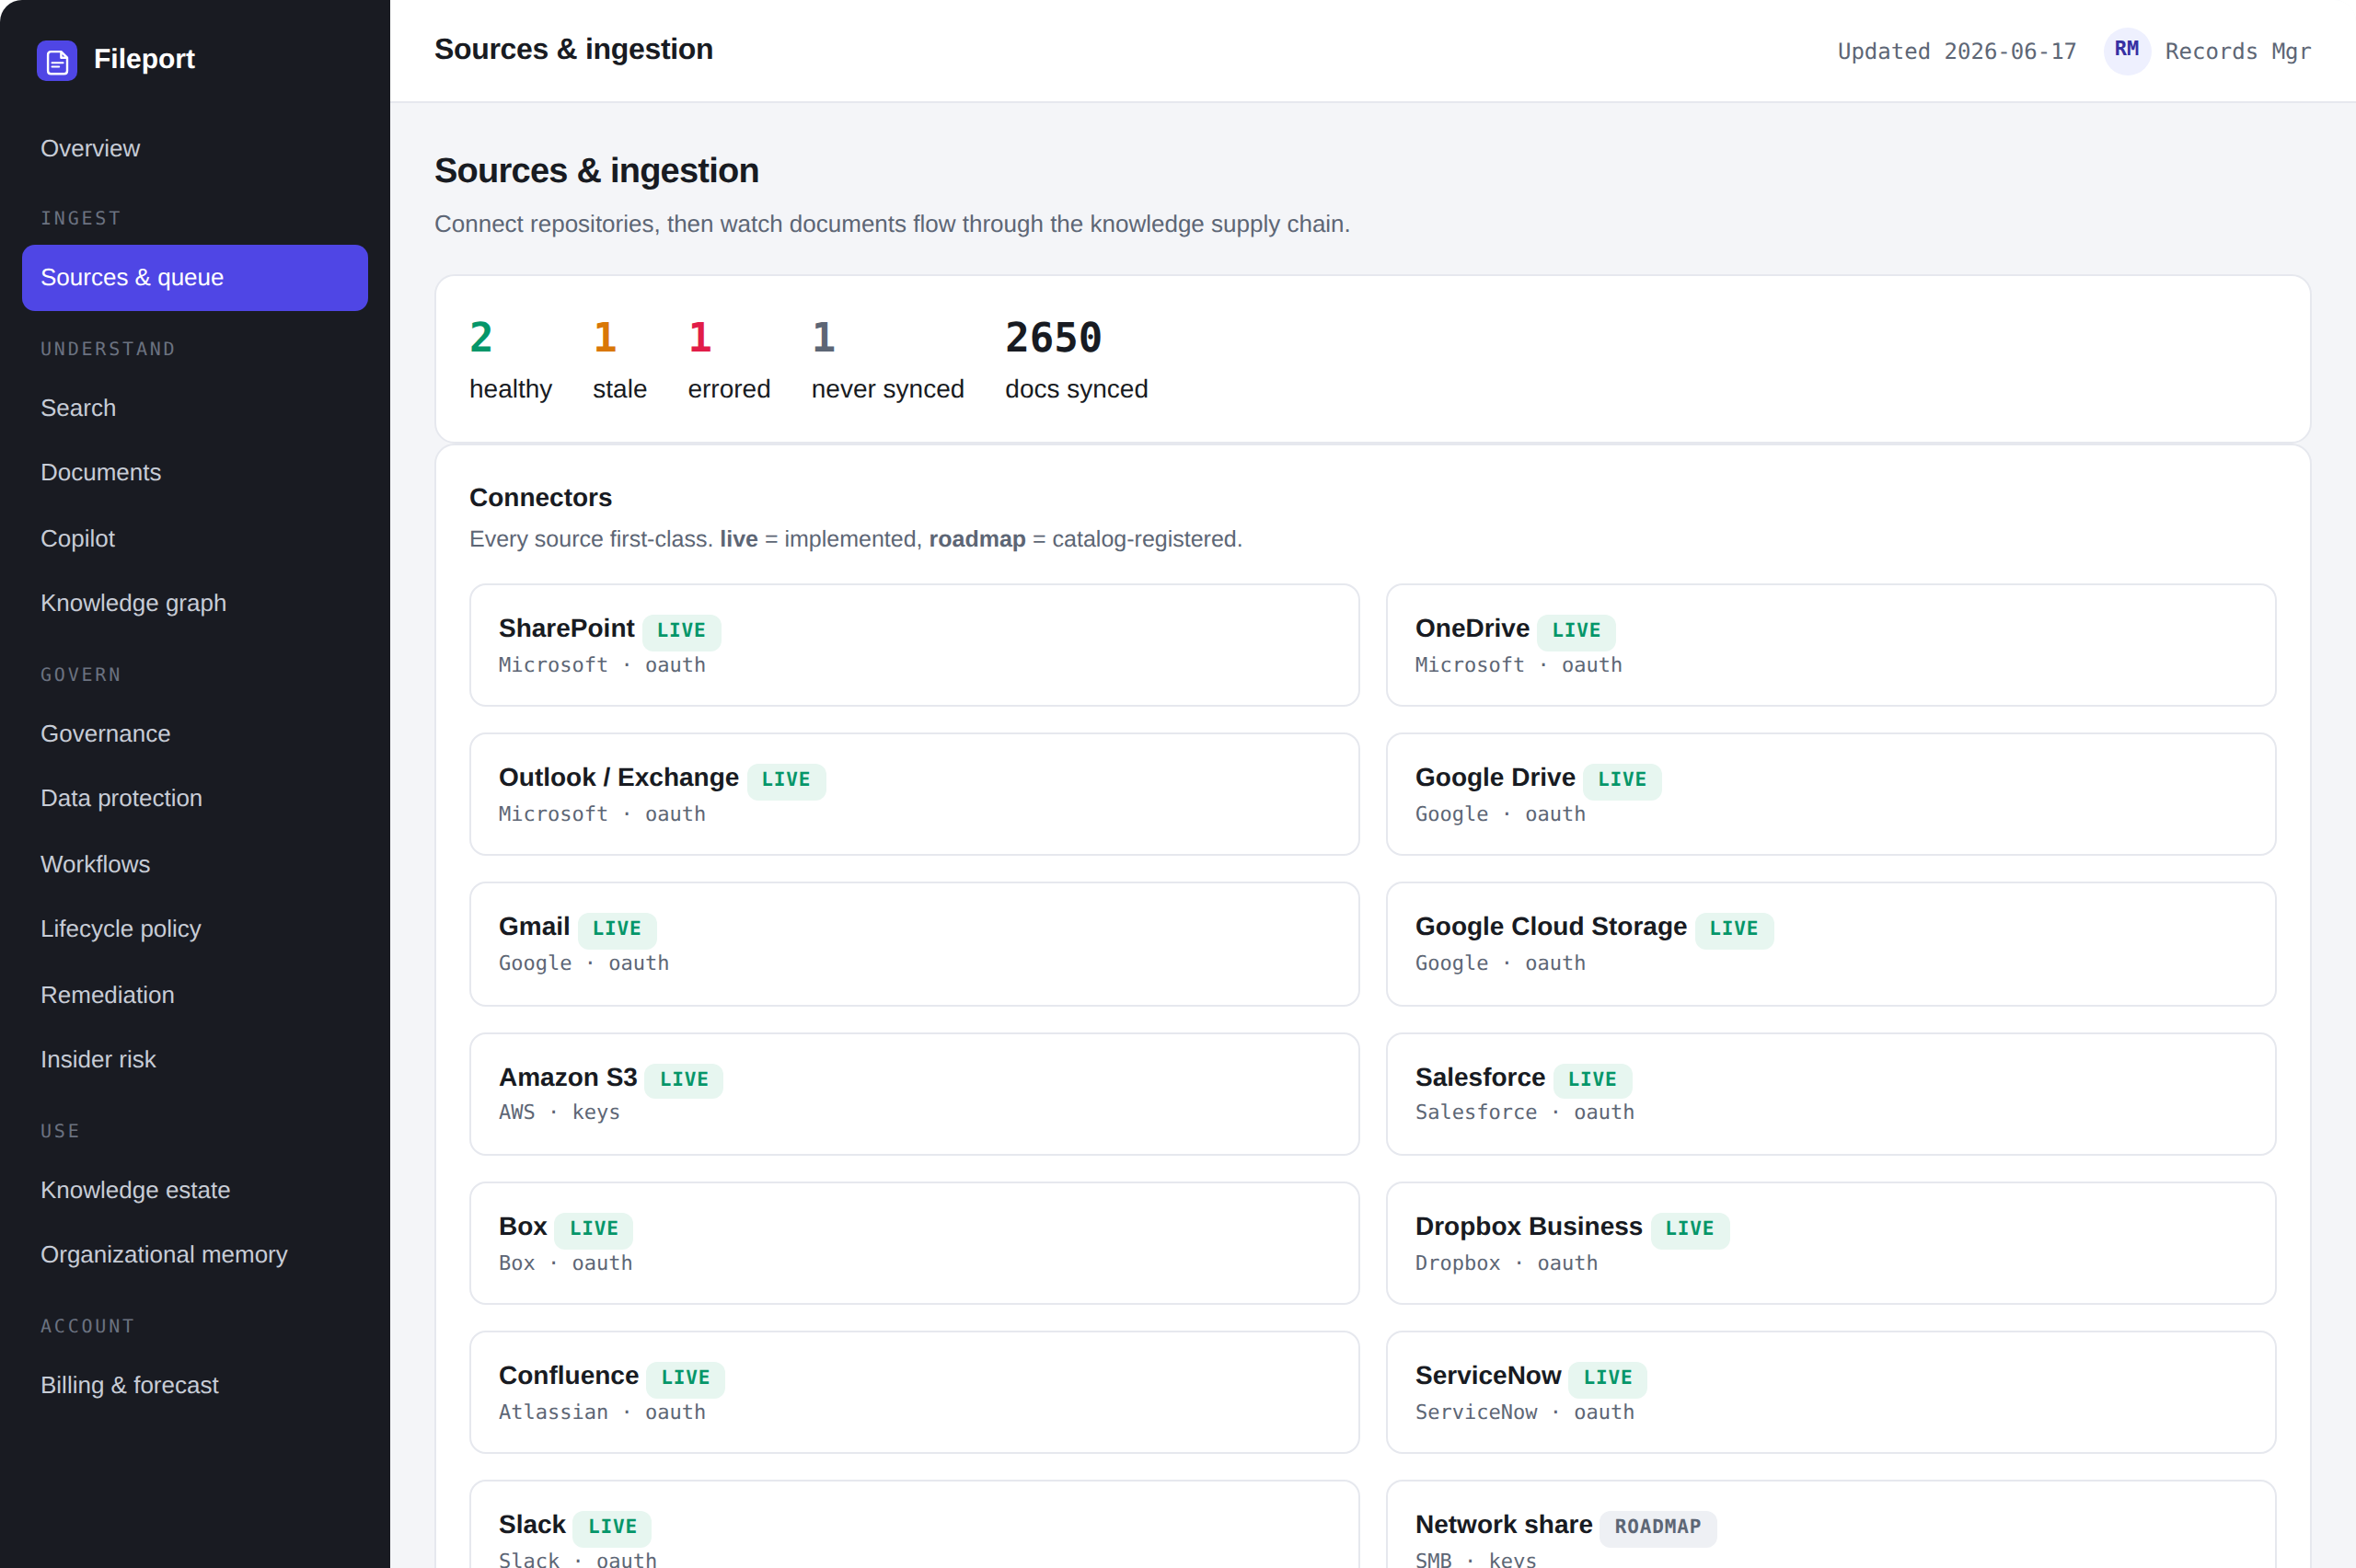Viewport: 2356px width, 1568px height.
Task: Open Dropbox Business connector card
Action: tap(1830, 1243)
